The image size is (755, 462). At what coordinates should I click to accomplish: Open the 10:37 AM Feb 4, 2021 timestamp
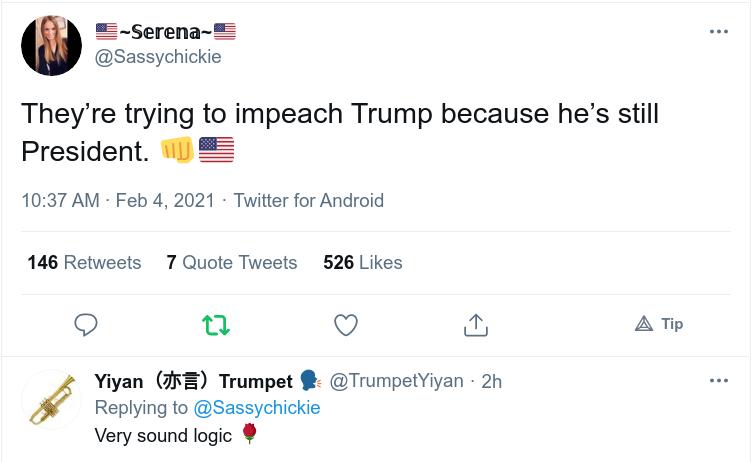click(118, 200)
